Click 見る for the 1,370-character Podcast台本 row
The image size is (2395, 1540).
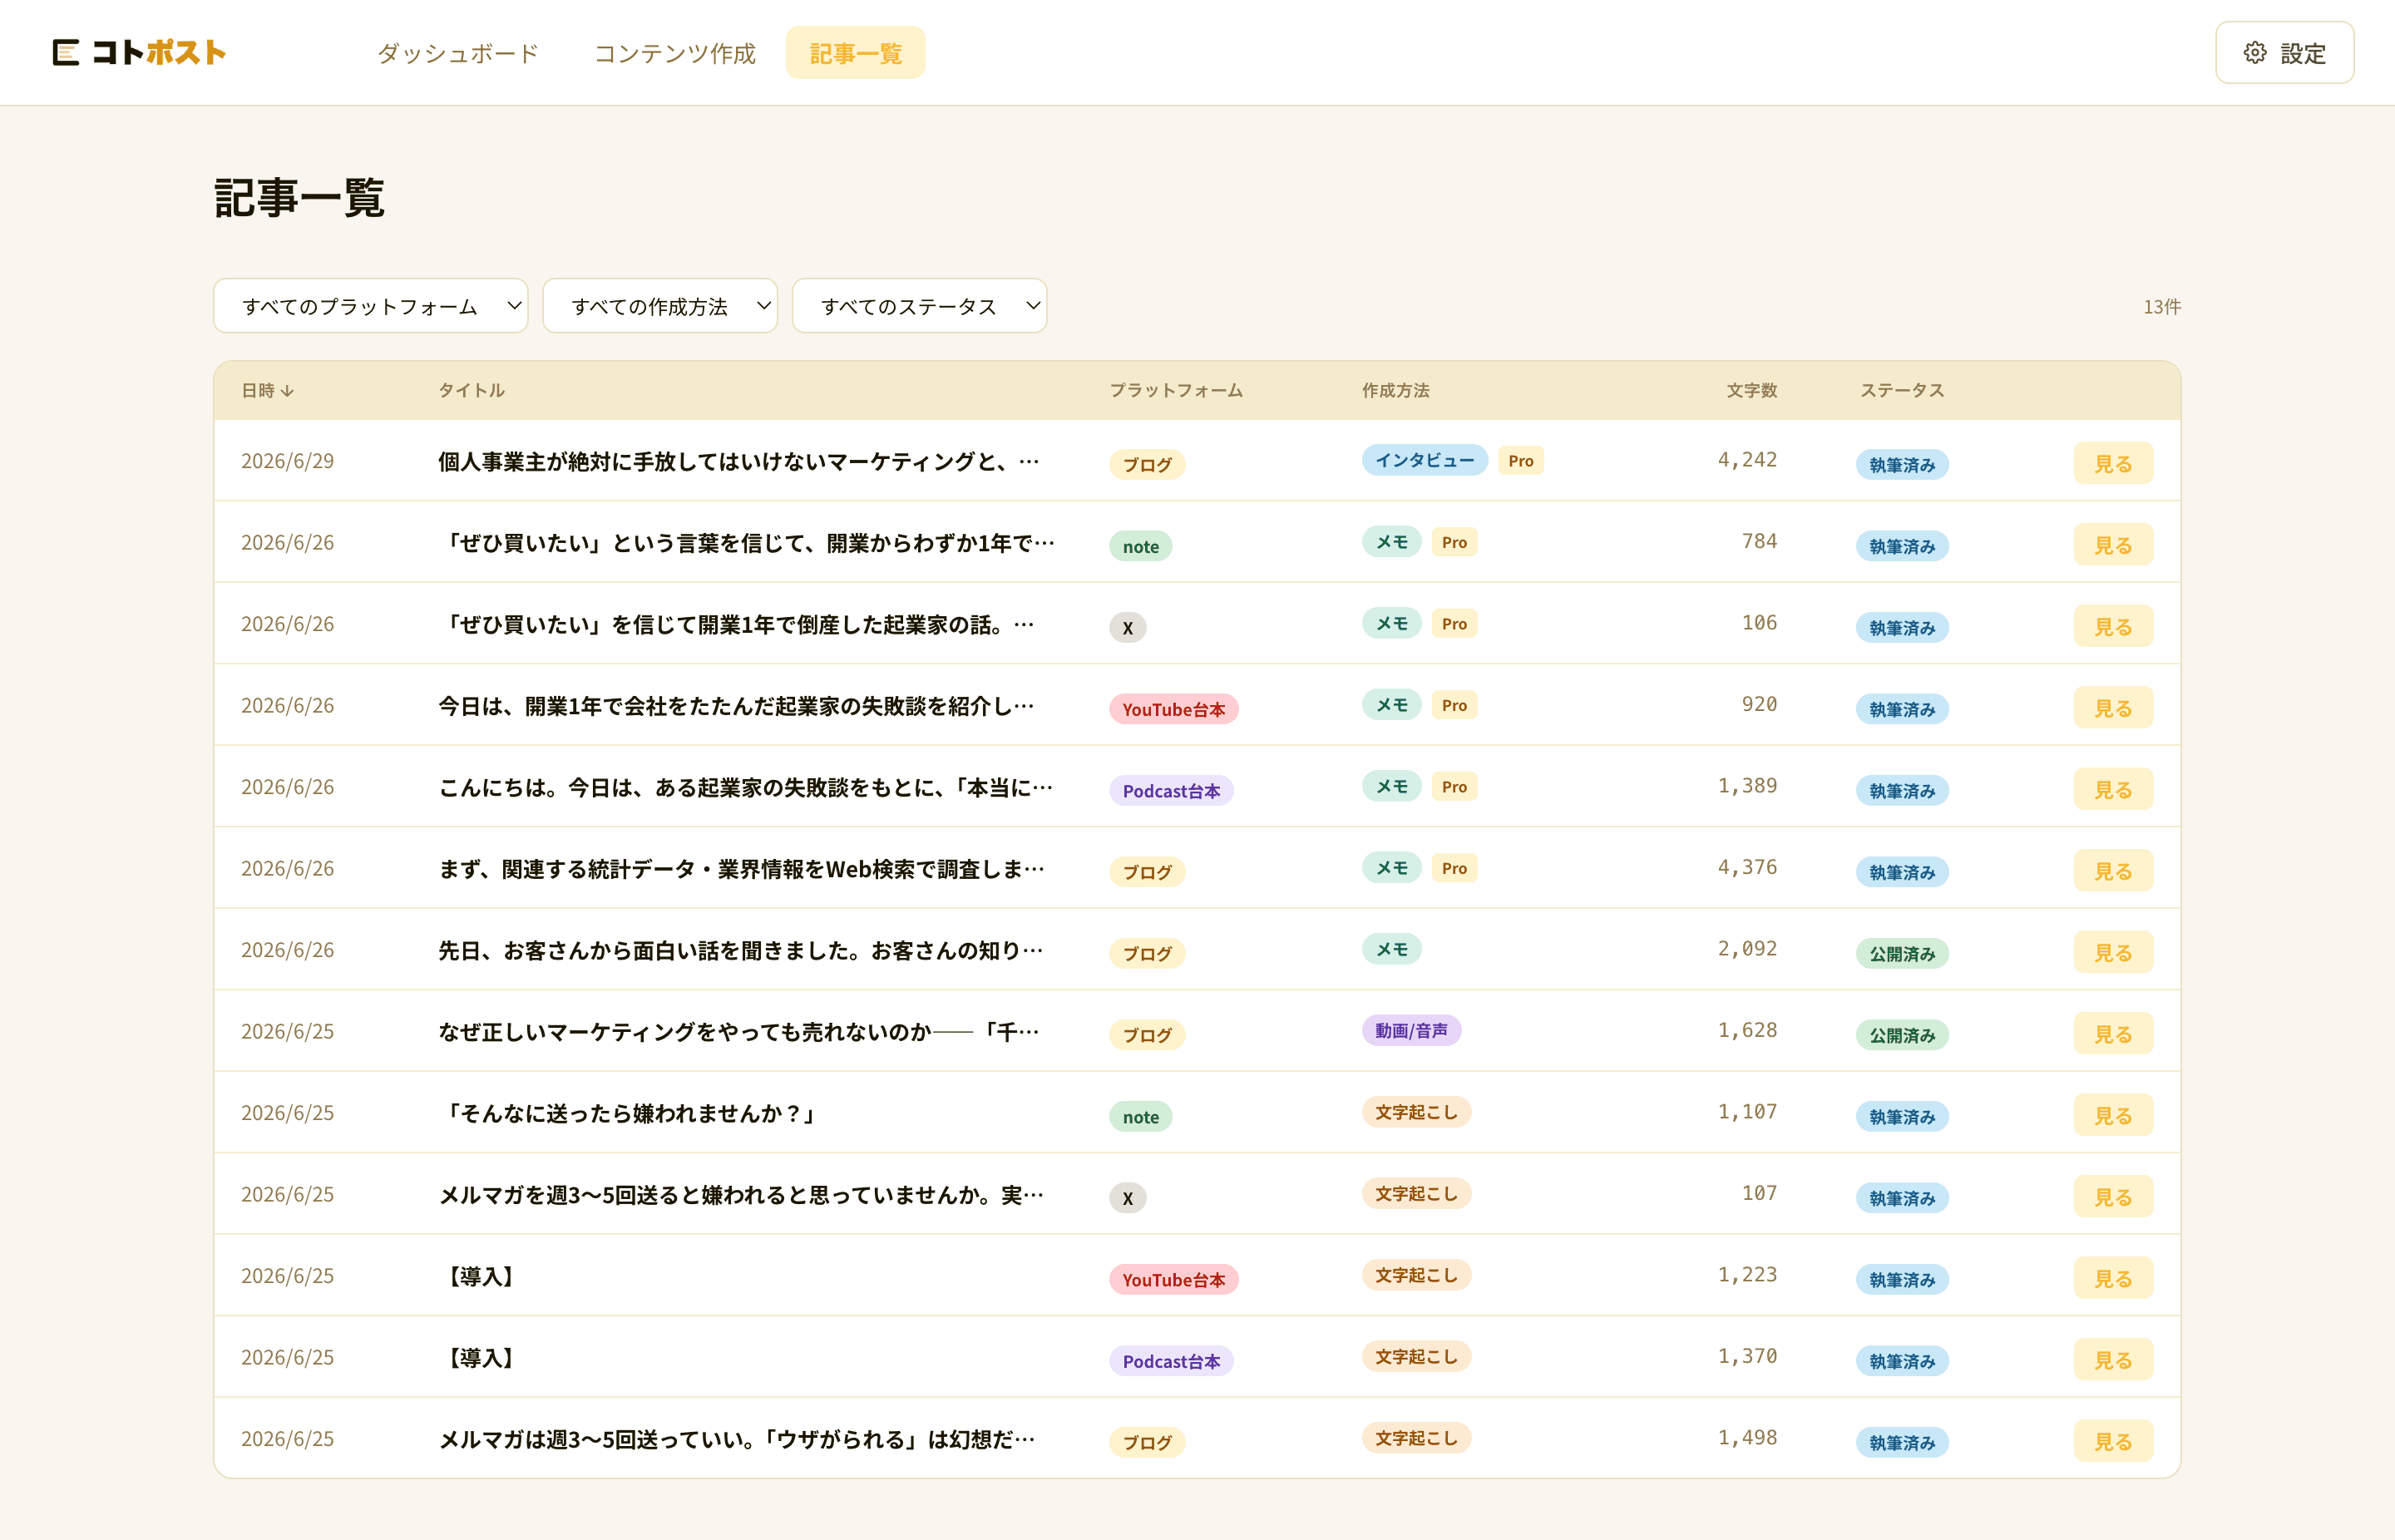point(2113,1360)
